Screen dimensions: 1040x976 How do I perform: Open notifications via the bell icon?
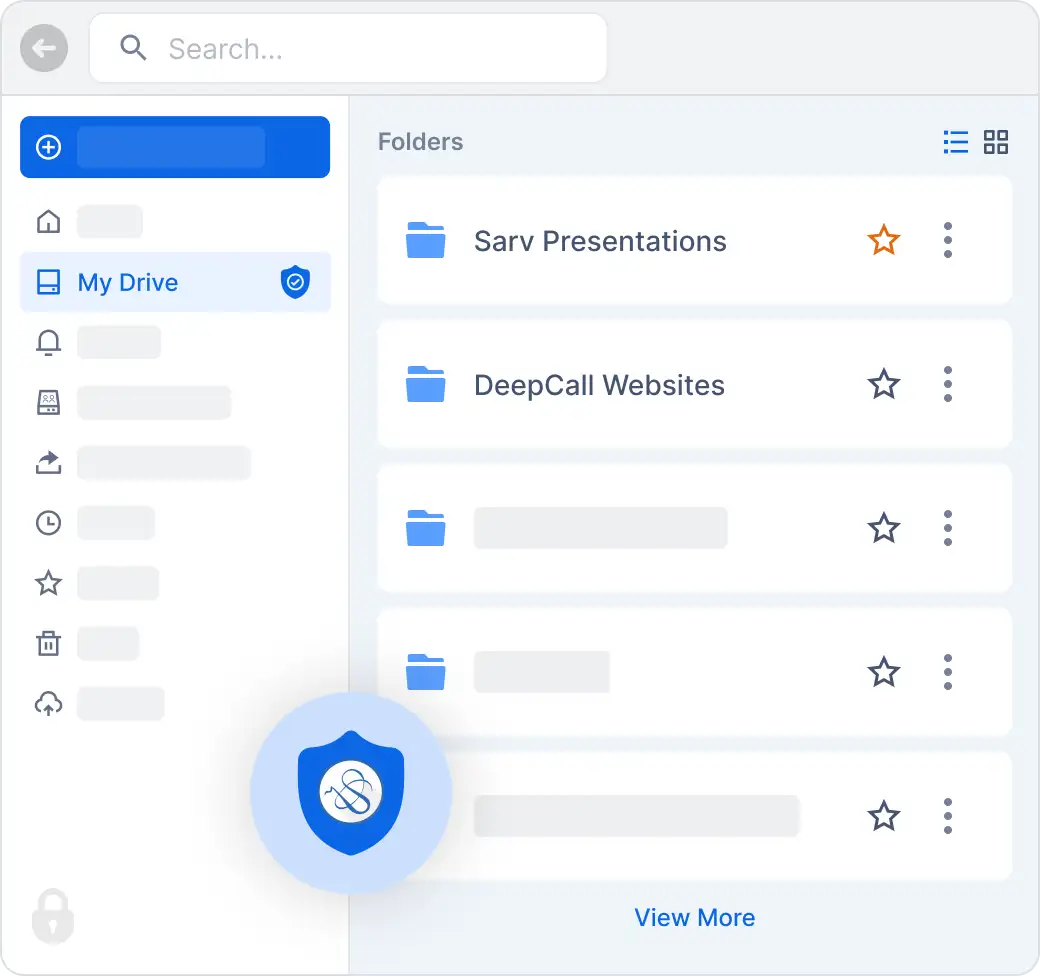click(47, 342)
